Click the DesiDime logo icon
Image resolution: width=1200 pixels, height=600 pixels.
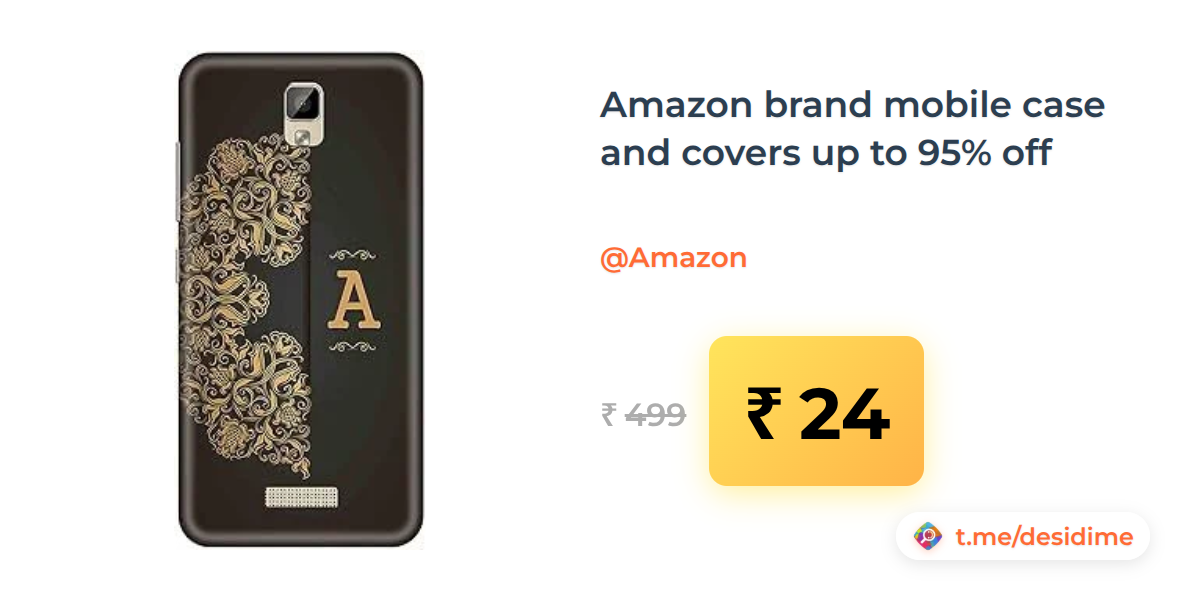928,537
